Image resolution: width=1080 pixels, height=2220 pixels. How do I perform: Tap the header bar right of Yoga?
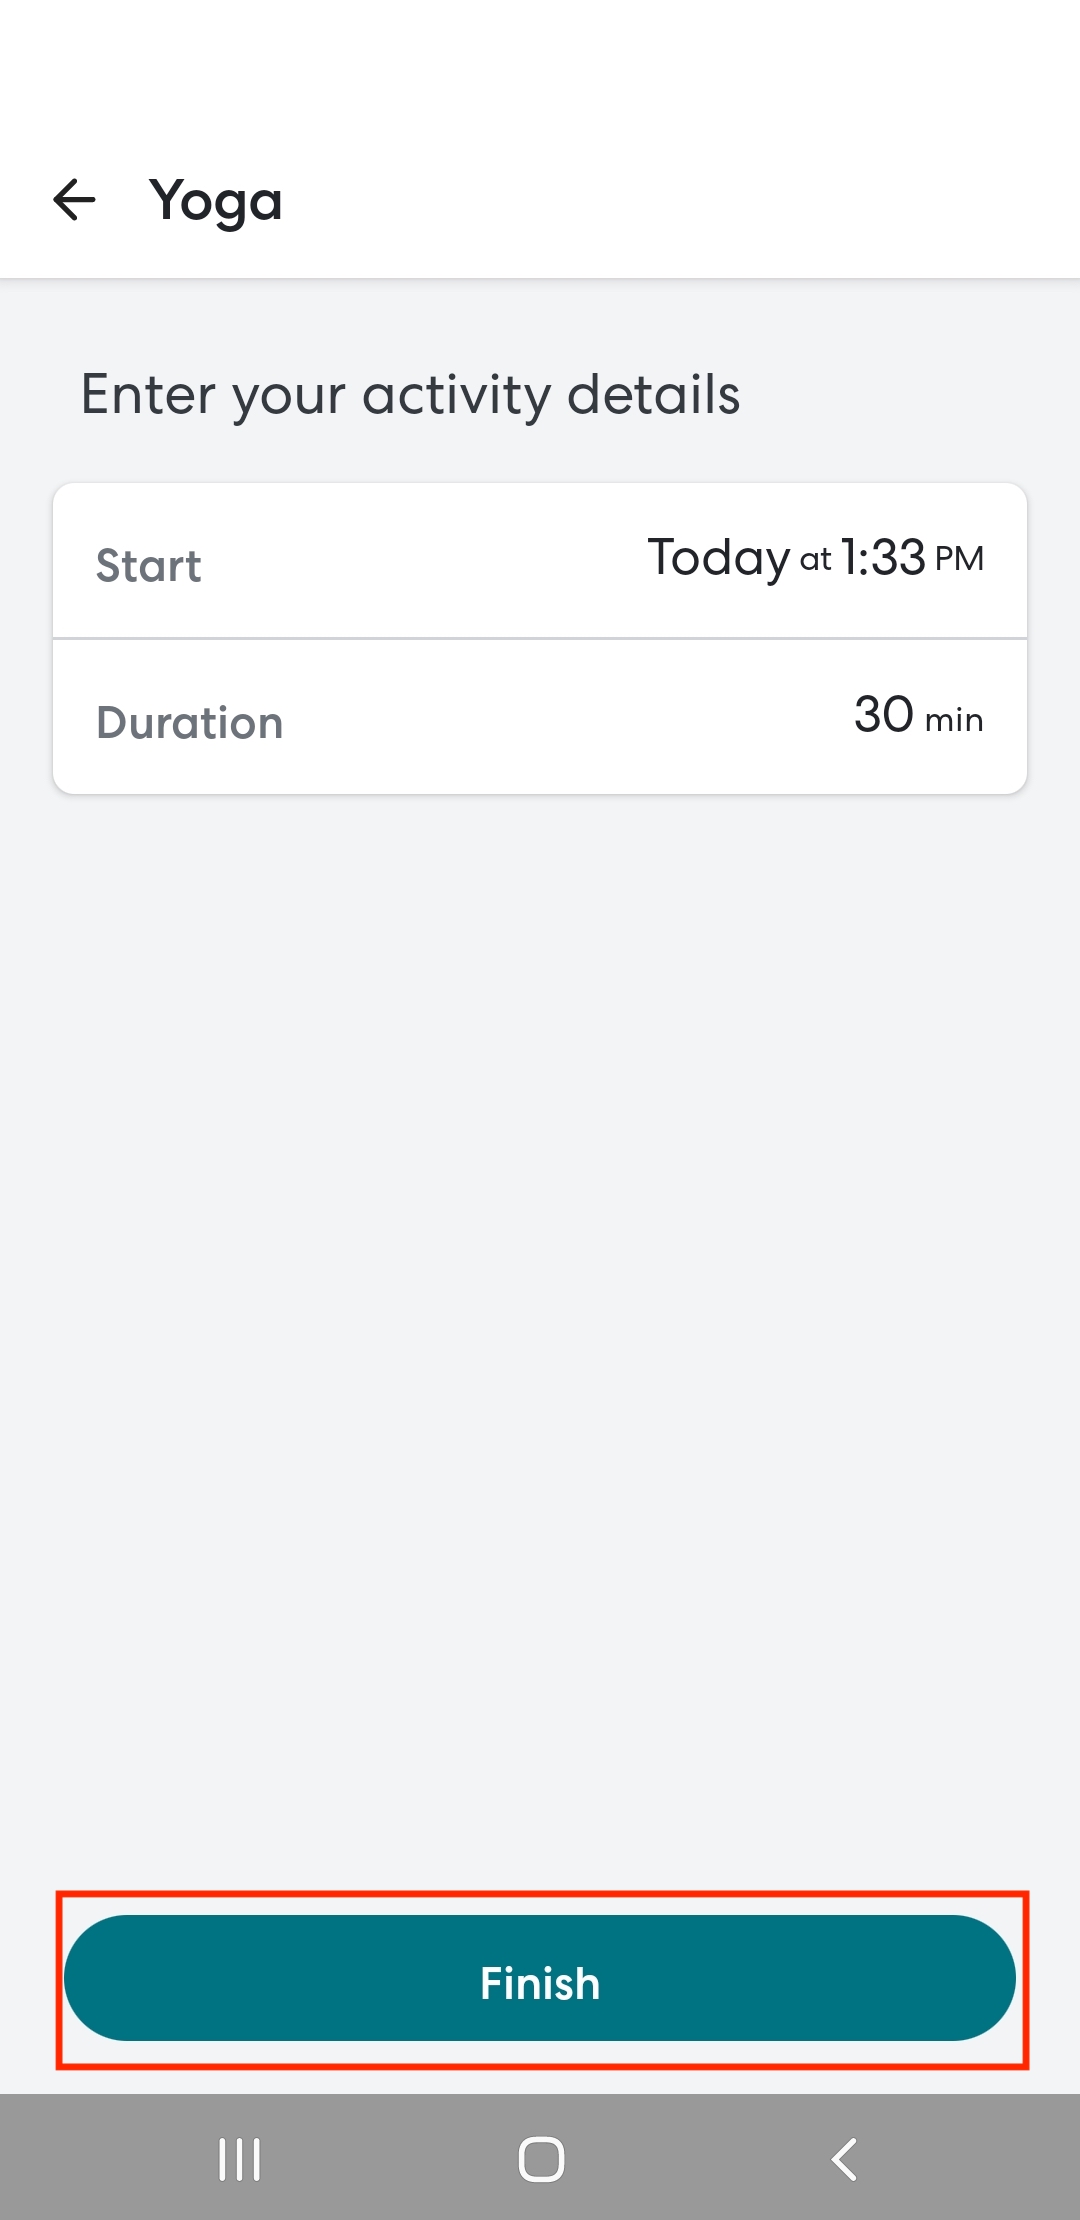[x=700, y=200]
